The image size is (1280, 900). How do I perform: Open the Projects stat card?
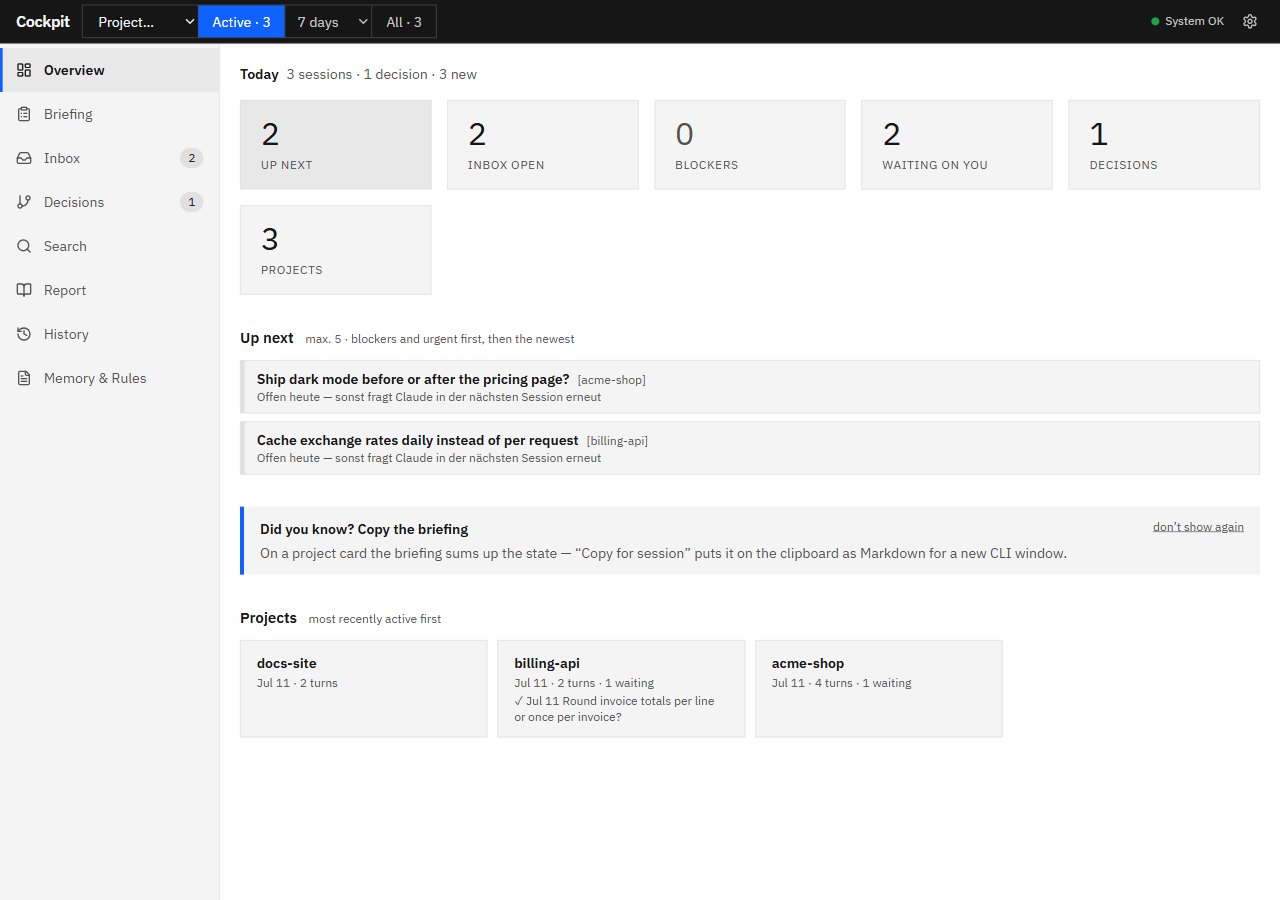(336, 250)
